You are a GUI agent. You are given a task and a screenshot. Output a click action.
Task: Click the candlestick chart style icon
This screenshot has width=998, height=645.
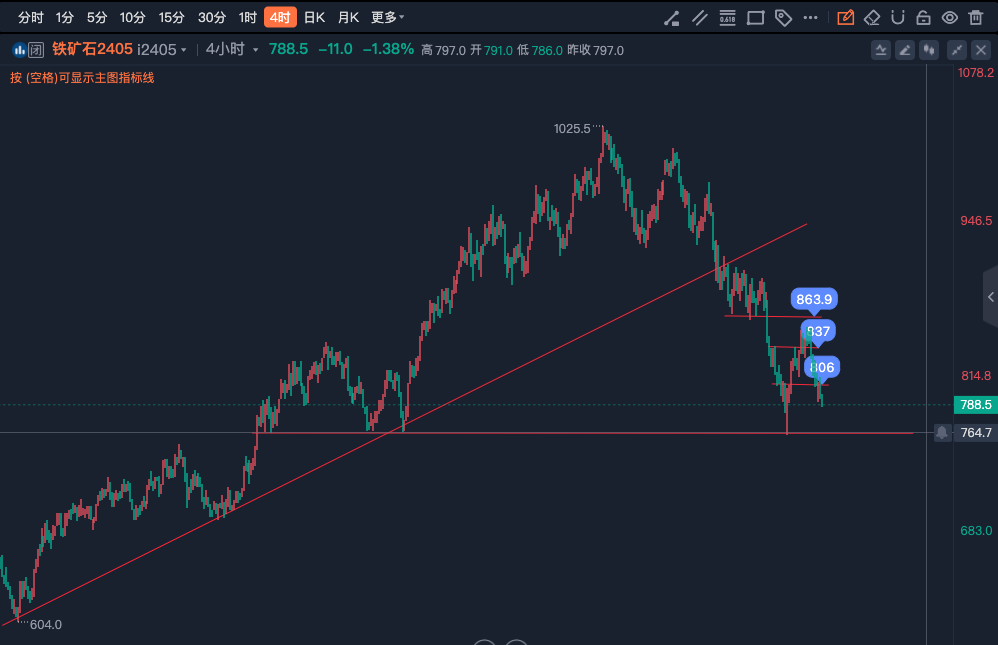click(x=929, y=50)
